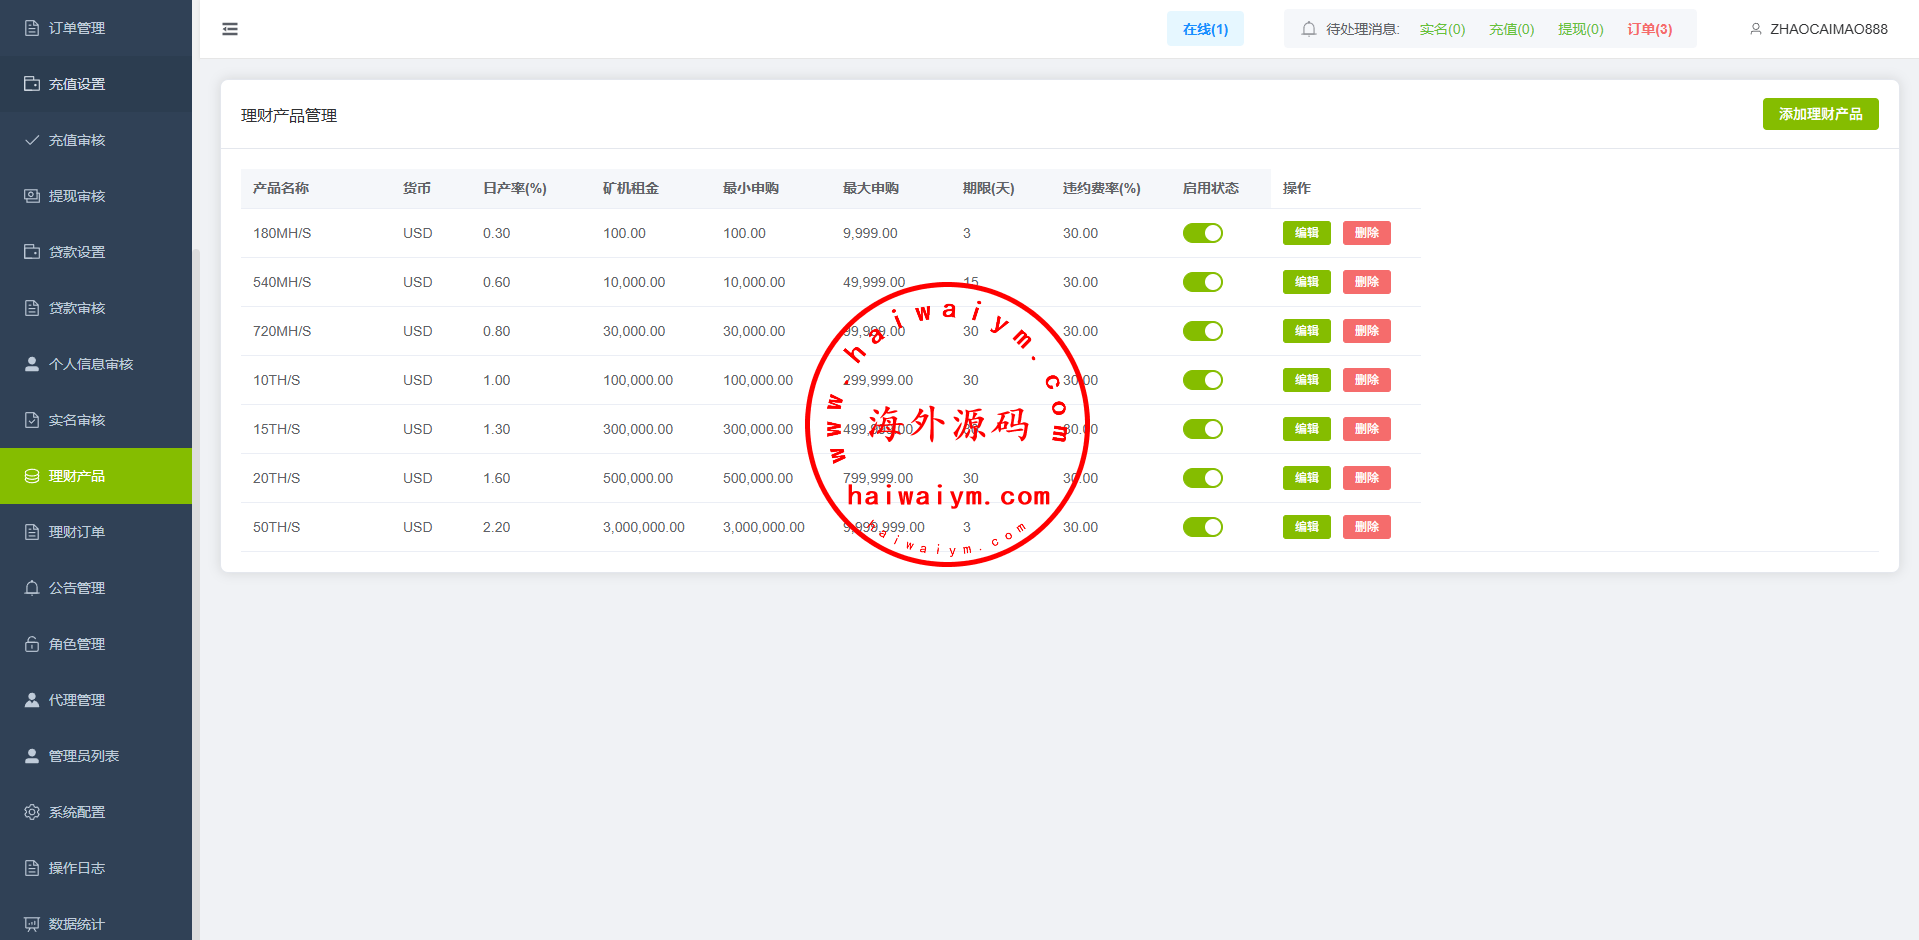The width and height of the screenshot is (1919, 940).
Task: Click the user avatar icon beside ZHAOCAIMAO888
Action: 1755,29
